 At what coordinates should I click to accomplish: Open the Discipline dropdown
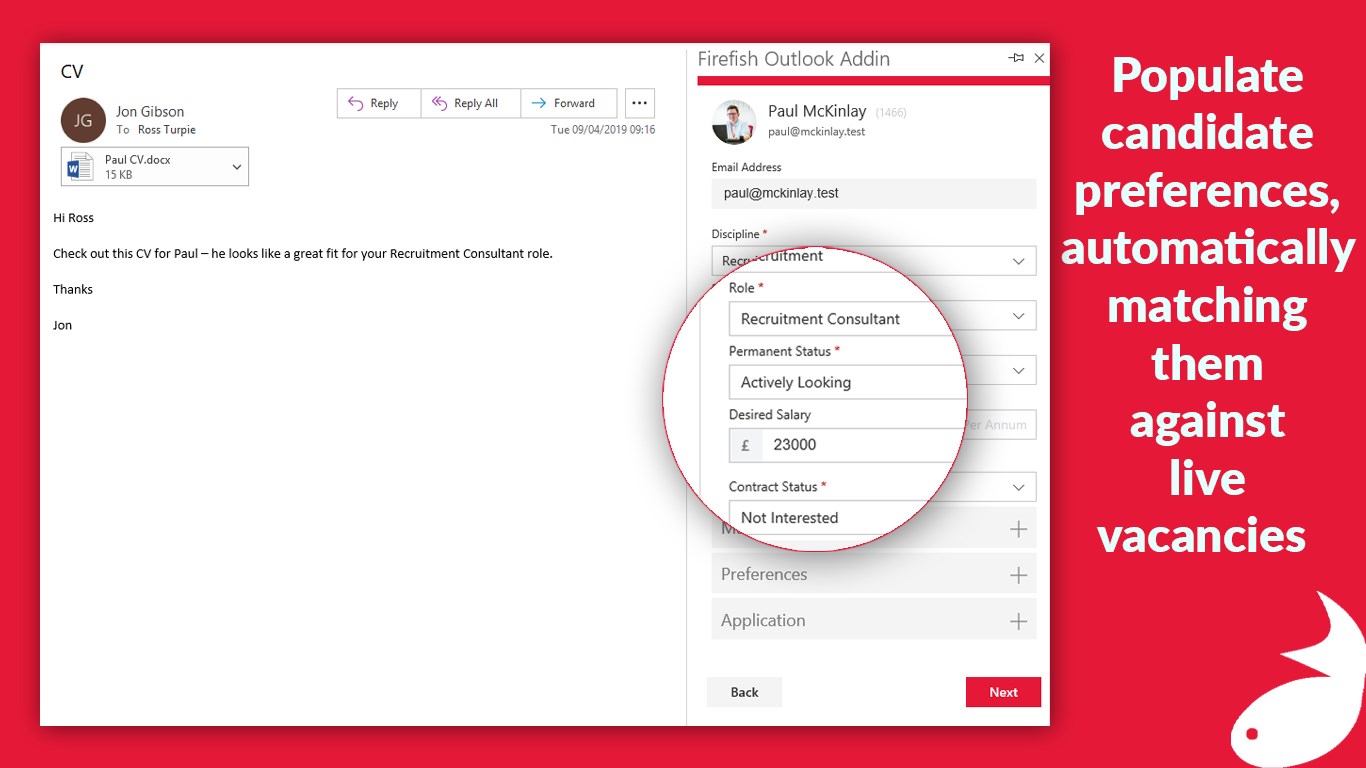[x=1019, y=260]
